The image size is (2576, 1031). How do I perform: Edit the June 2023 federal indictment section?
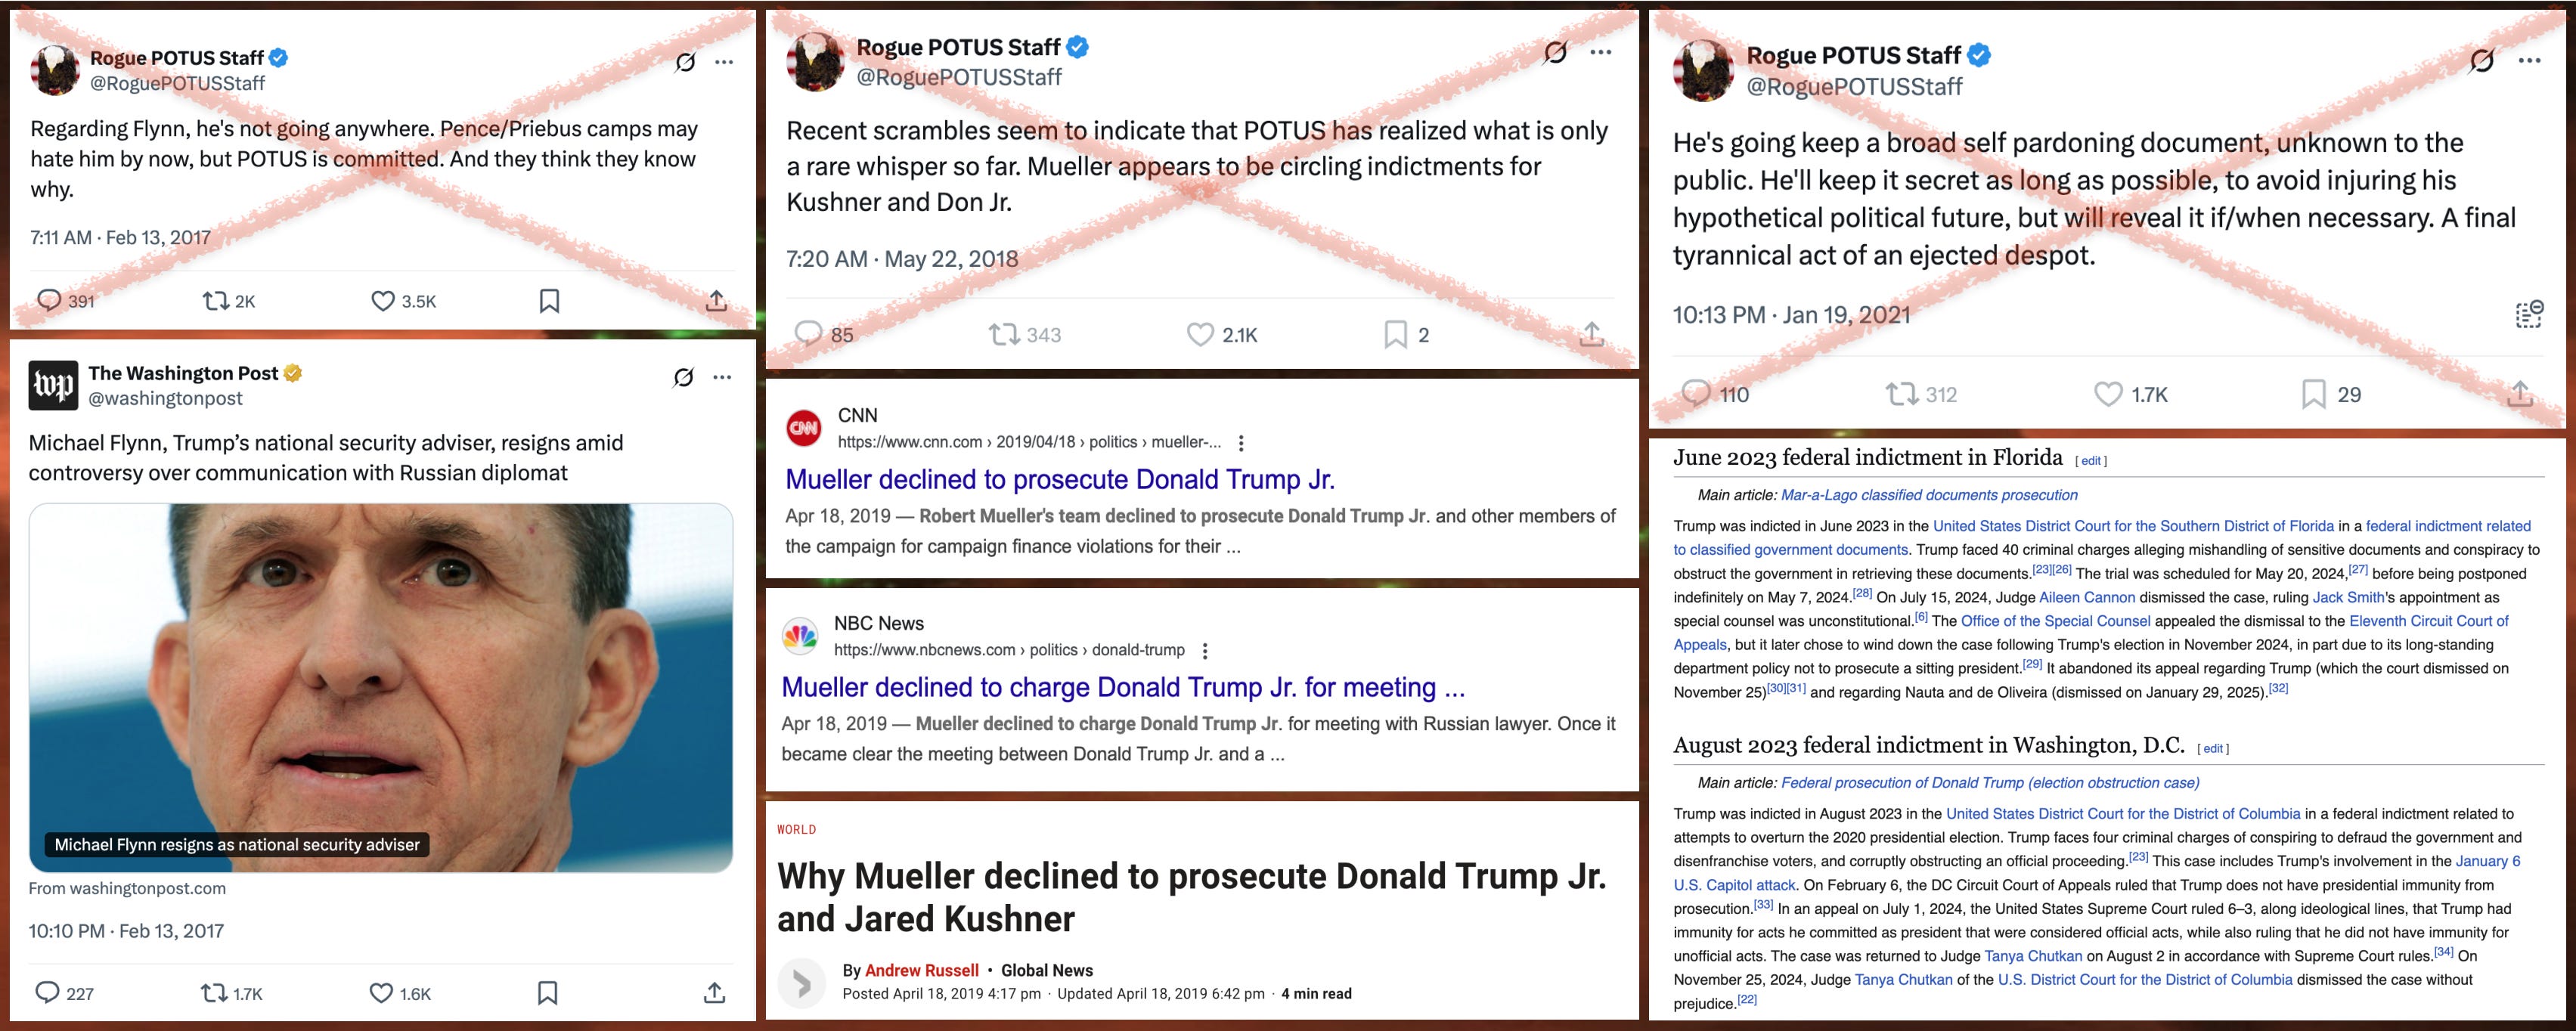click(2091, 461)
